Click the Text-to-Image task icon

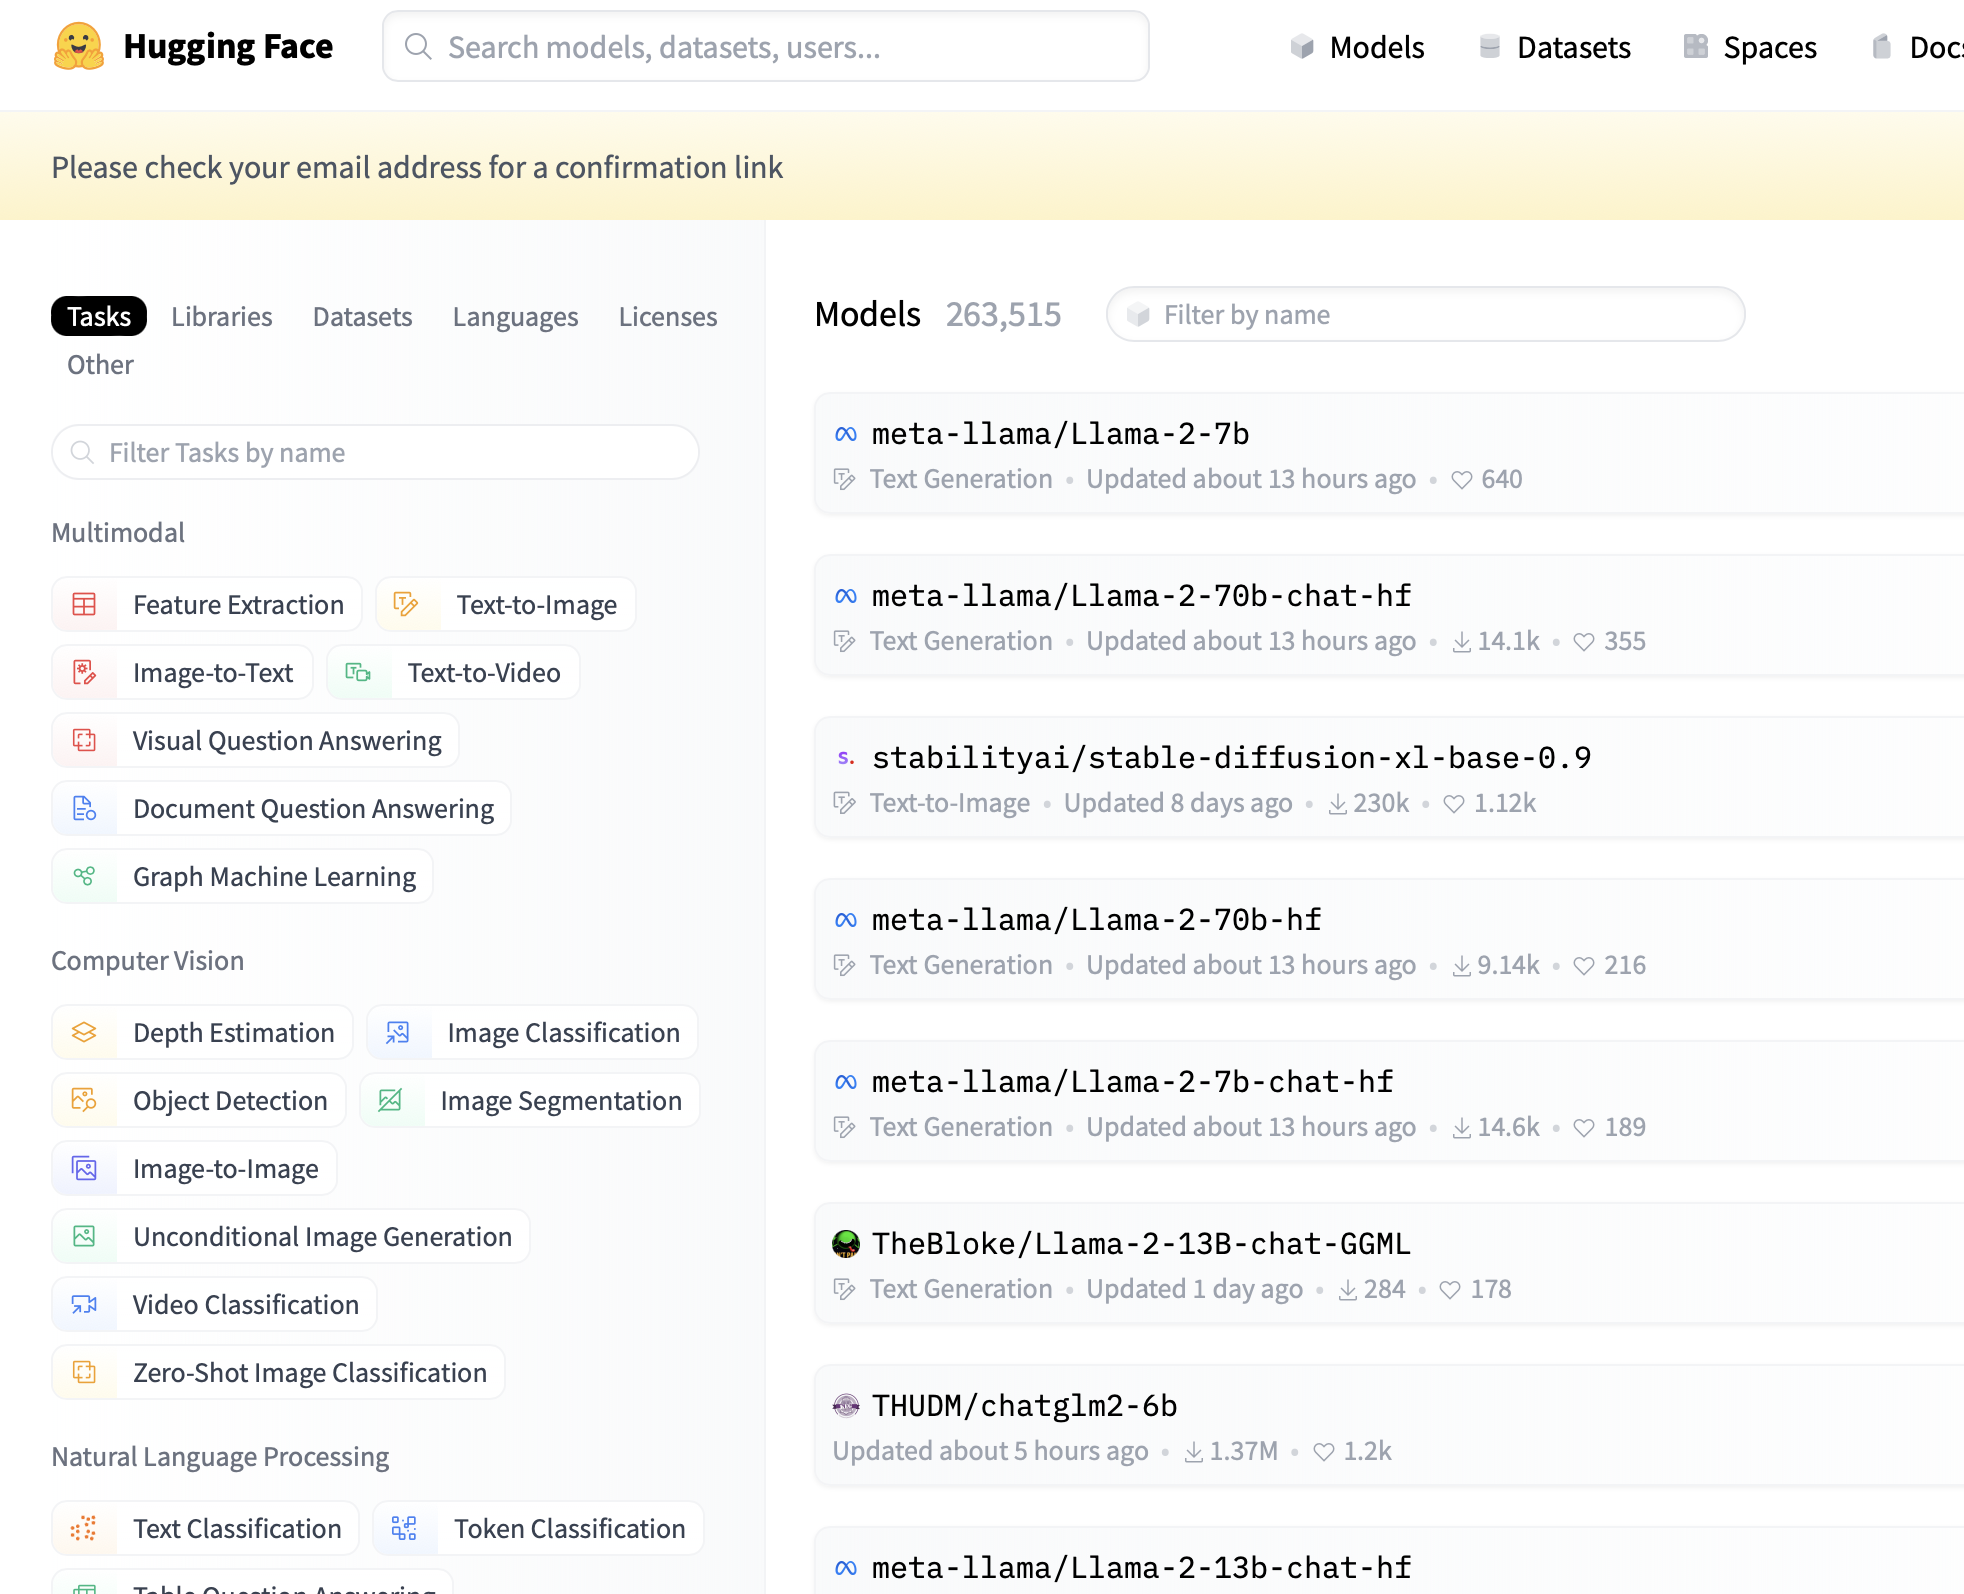click(x=405, y=605)
